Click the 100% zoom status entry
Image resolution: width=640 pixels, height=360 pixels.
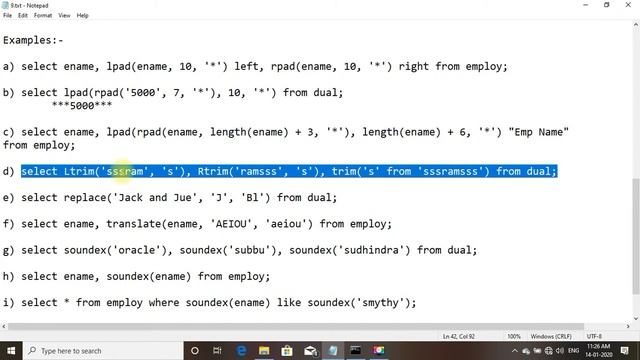pyautogui.click(x=514, y=337)
